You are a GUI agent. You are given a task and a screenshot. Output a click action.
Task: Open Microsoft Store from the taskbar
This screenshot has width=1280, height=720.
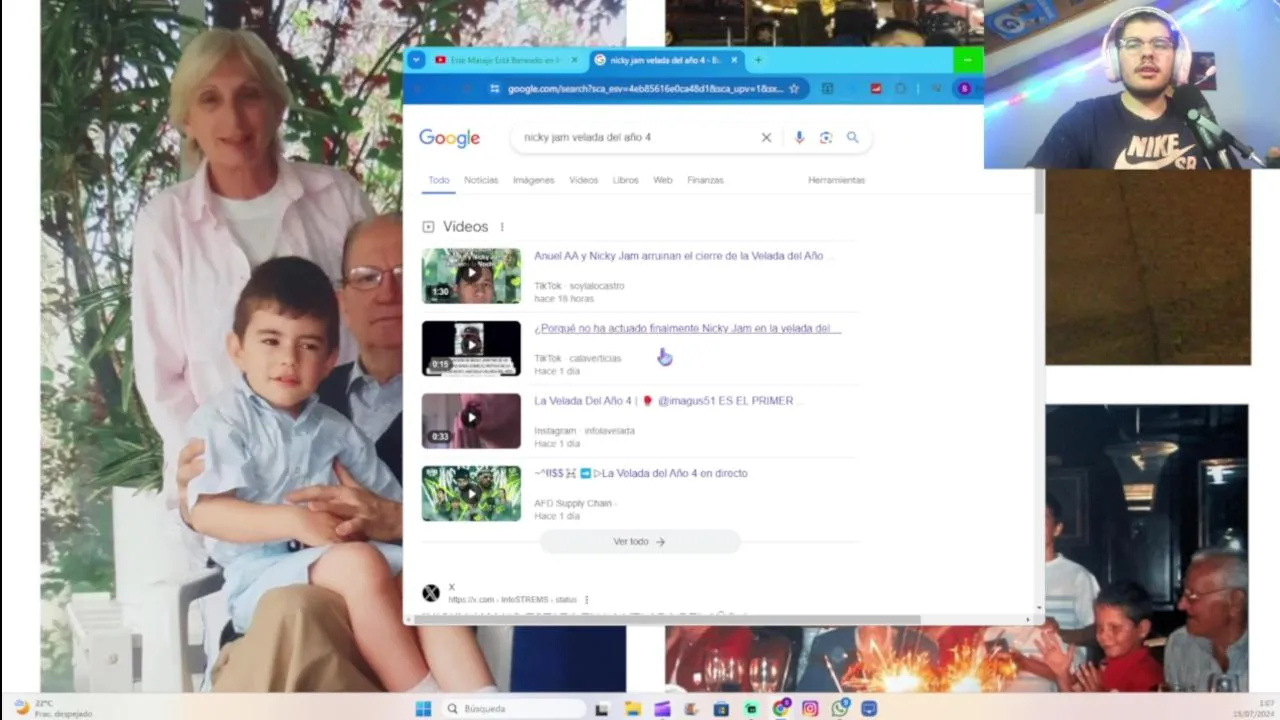point(721,709)
